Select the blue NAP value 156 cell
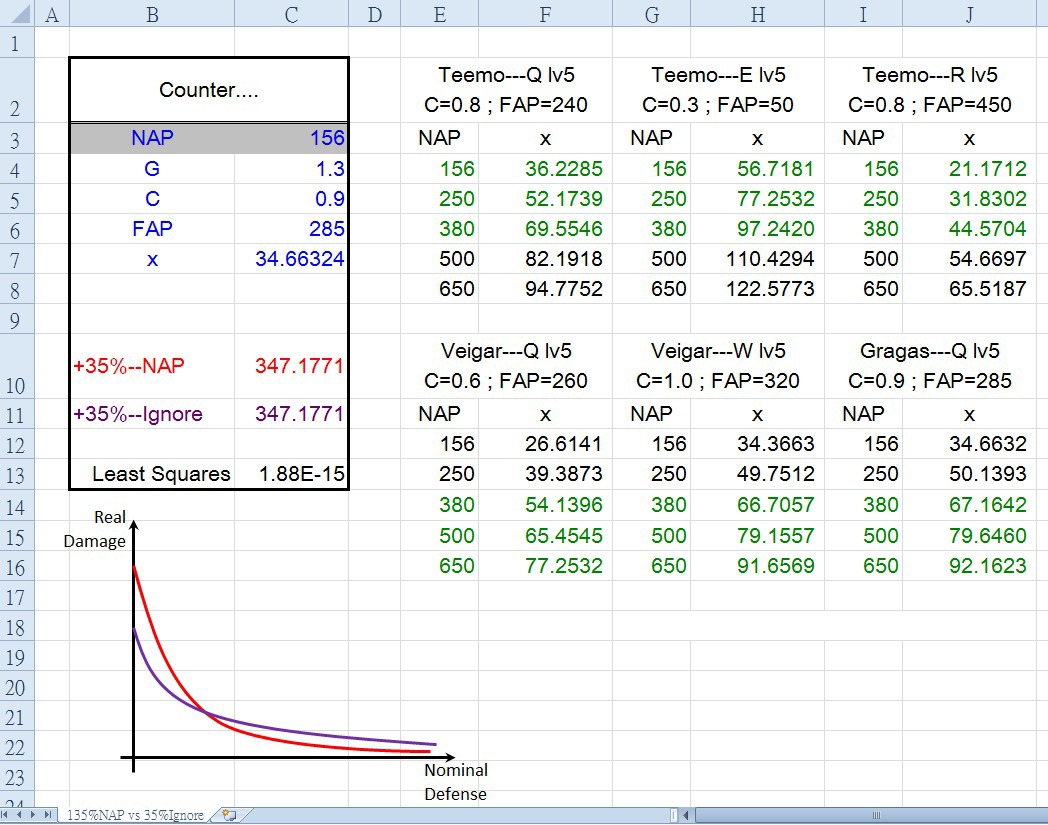The width and height of the screenshot is (1048, 825). (x=291, y=138)
